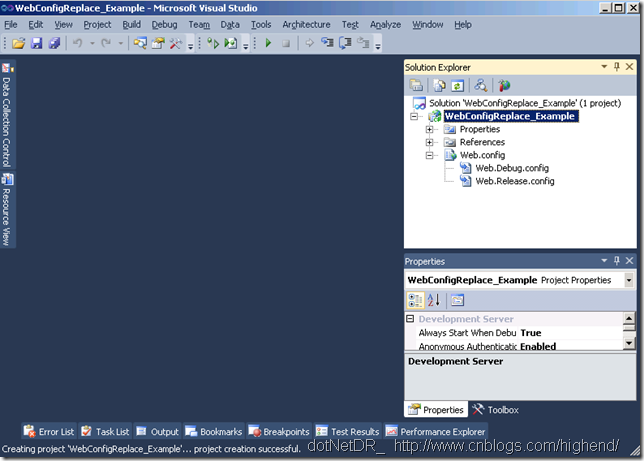
Task: Open the Build menu
Action: 131,25
